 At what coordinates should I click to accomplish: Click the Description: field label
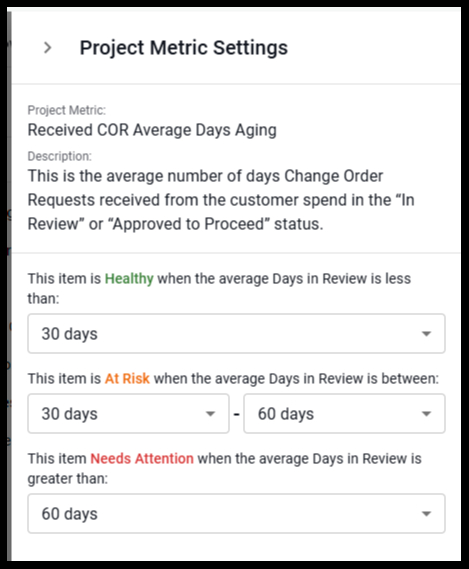tap(60, 156)
